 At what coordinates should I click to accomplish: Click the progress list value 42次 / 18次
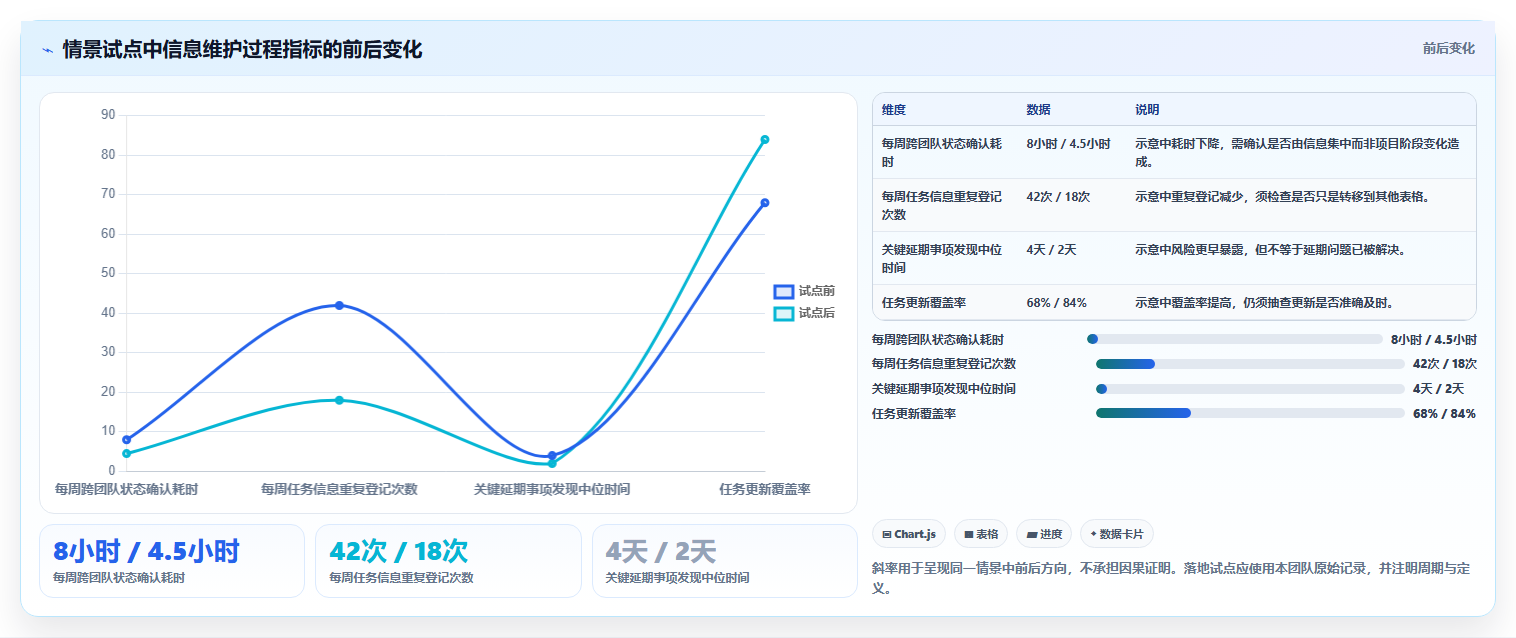pyautogui.click(x=1444, y=364)
